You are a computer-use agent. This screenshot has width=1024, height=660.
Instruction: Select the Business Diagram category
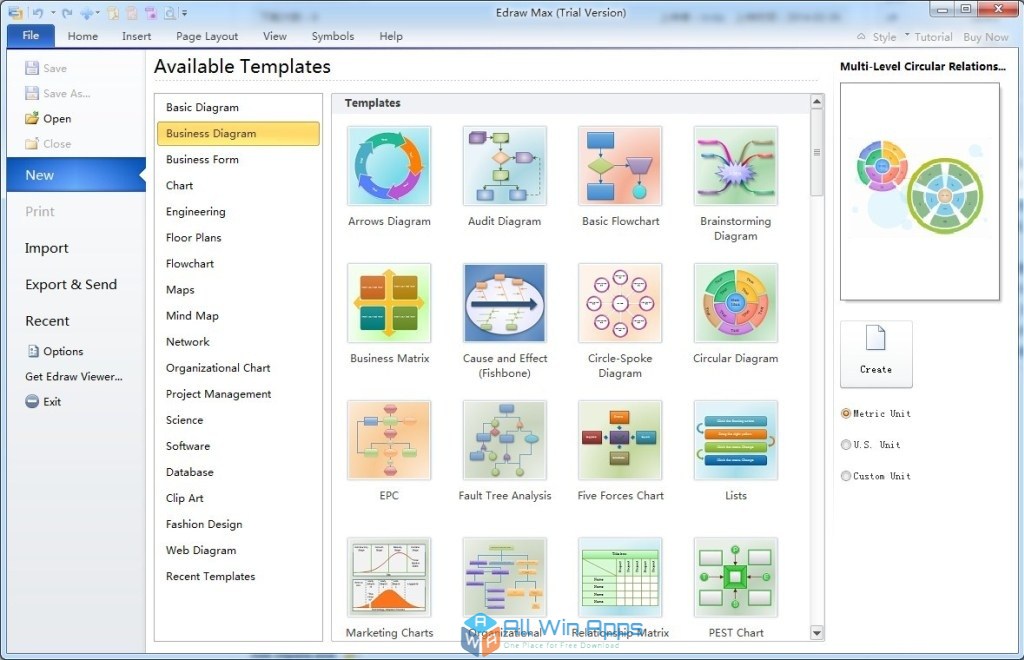[238, 133]
